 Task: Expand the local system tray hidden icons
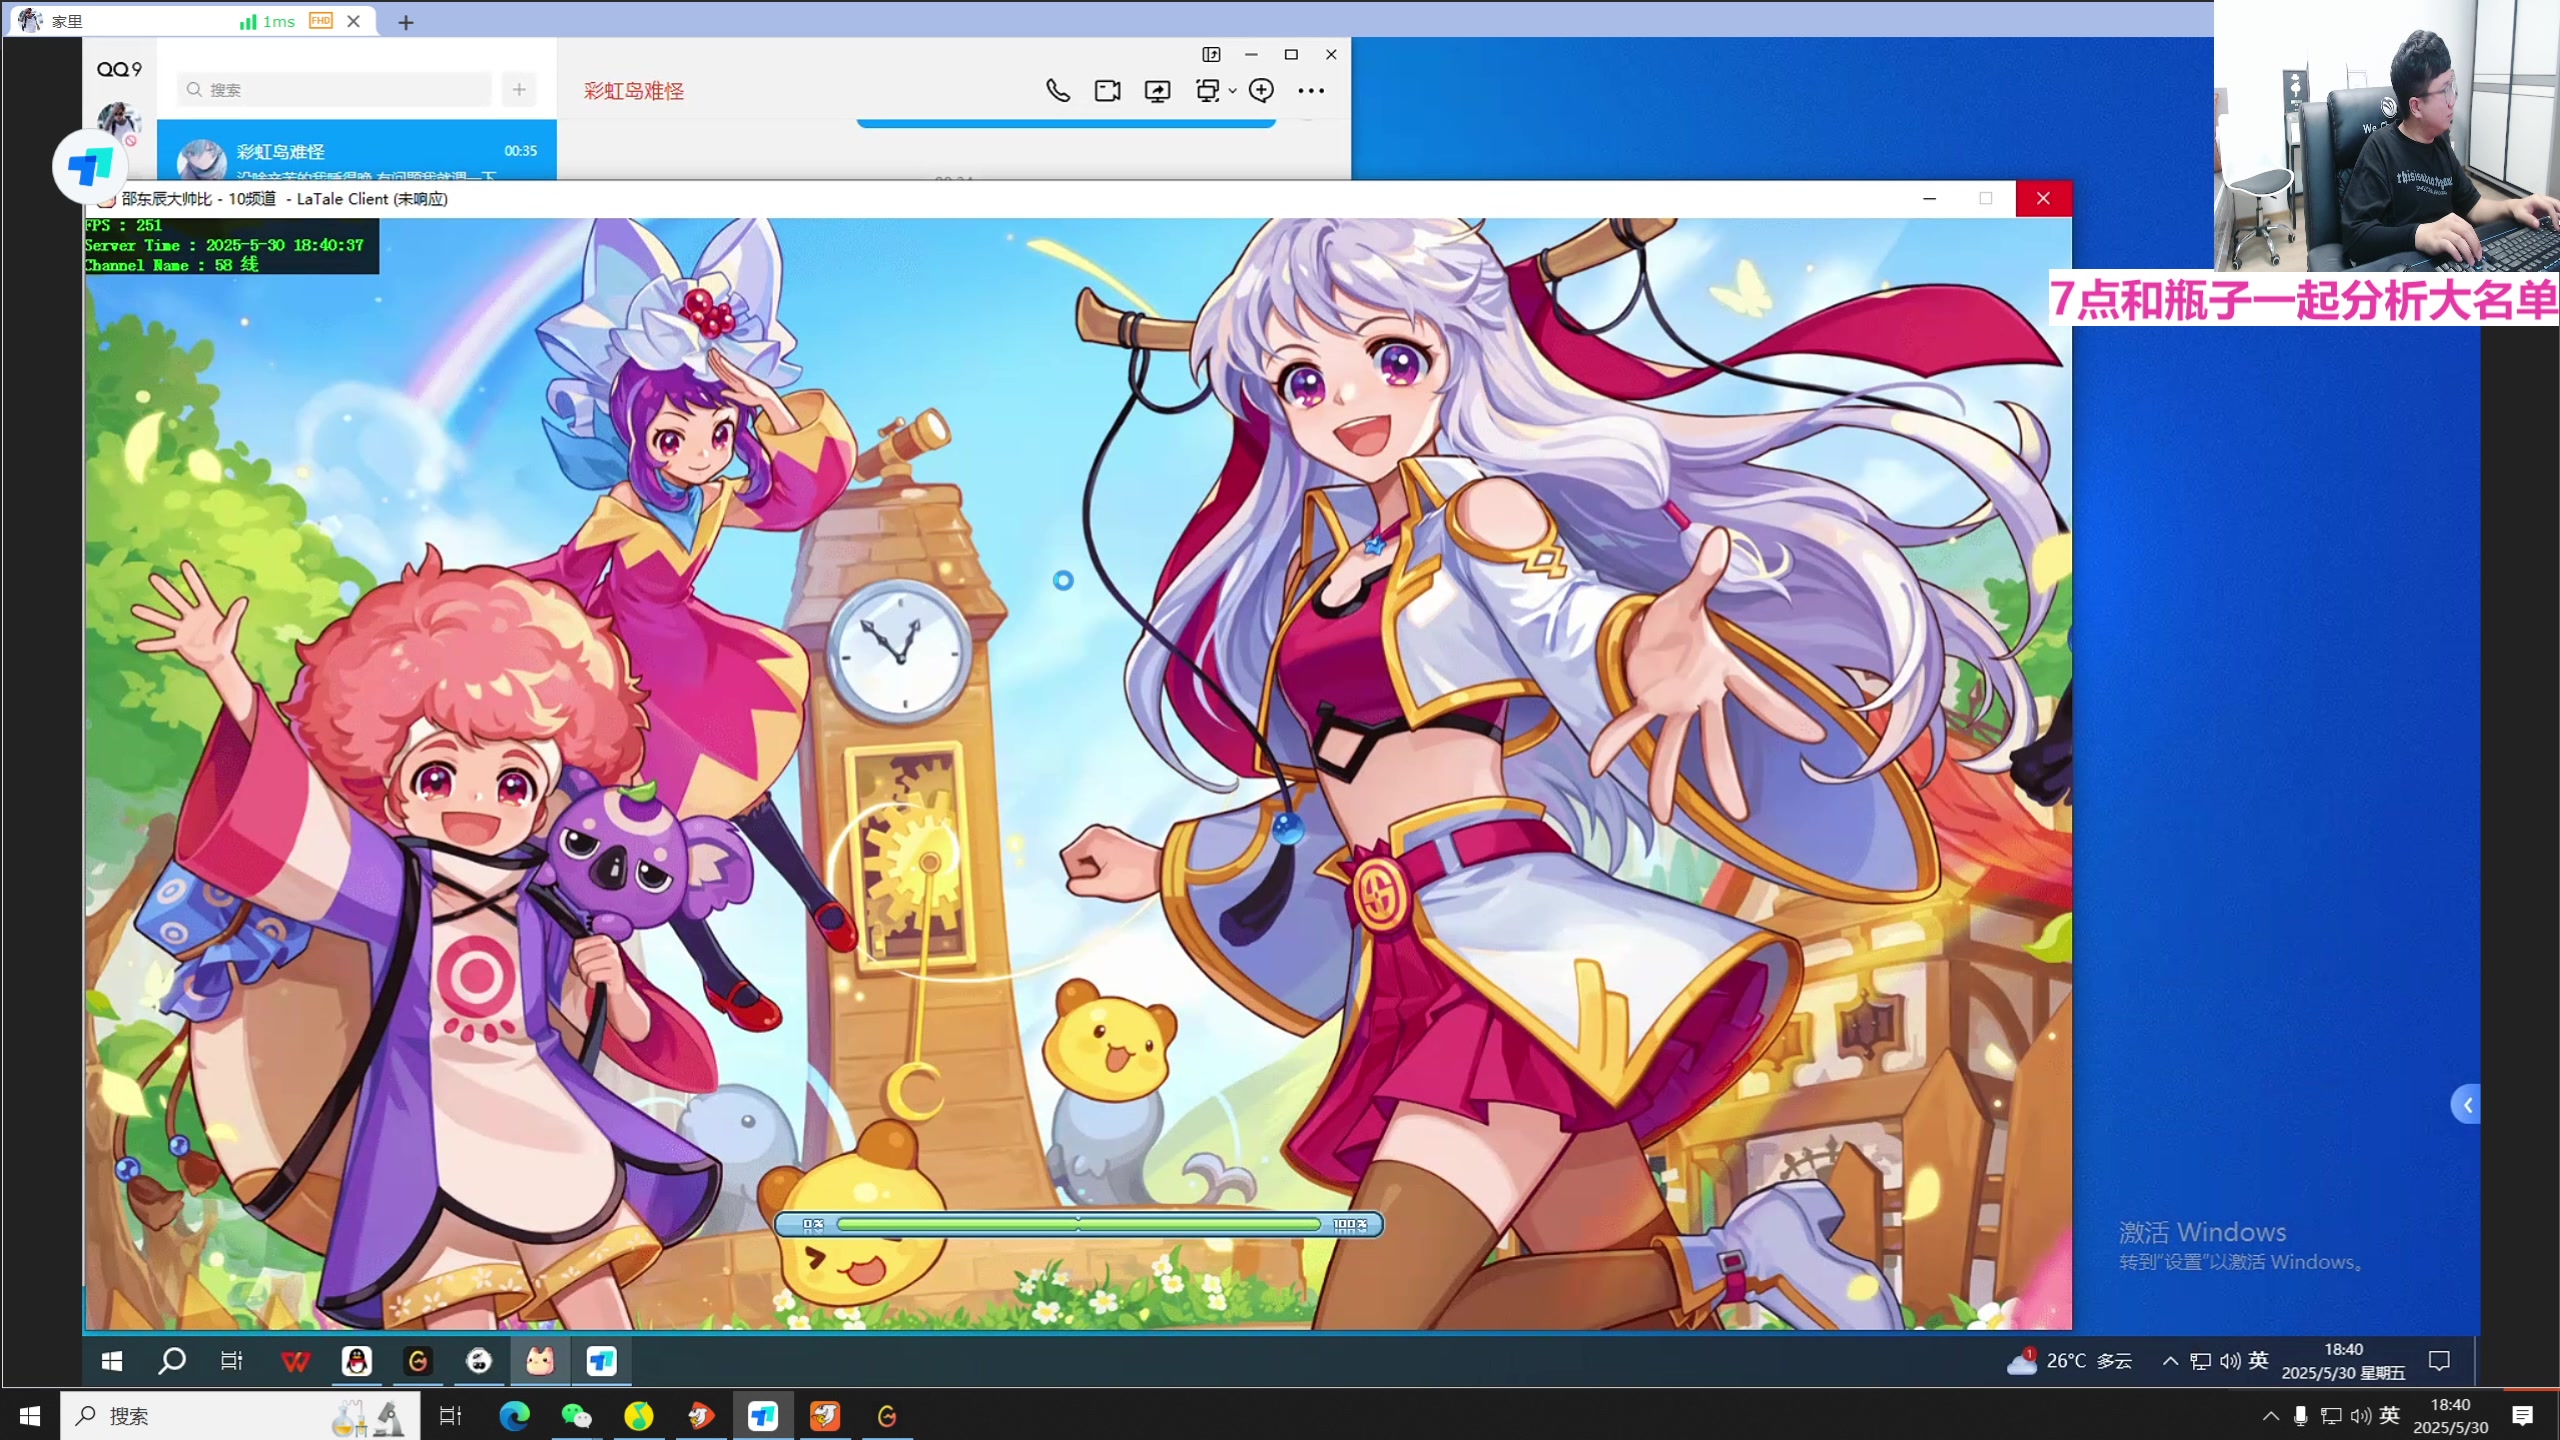tap(2271, 1416)
